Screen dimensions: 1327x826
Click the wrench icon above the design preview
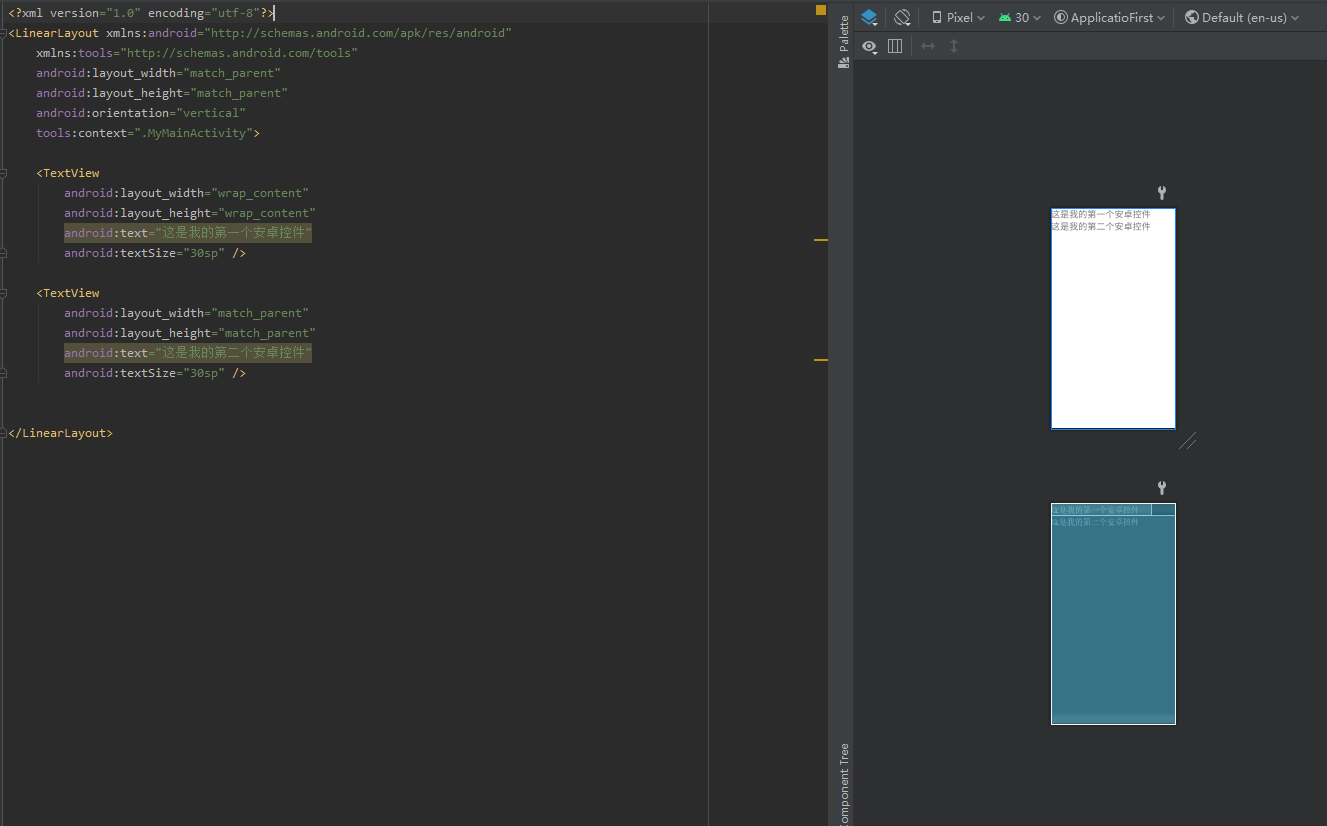coord(1162,193)
